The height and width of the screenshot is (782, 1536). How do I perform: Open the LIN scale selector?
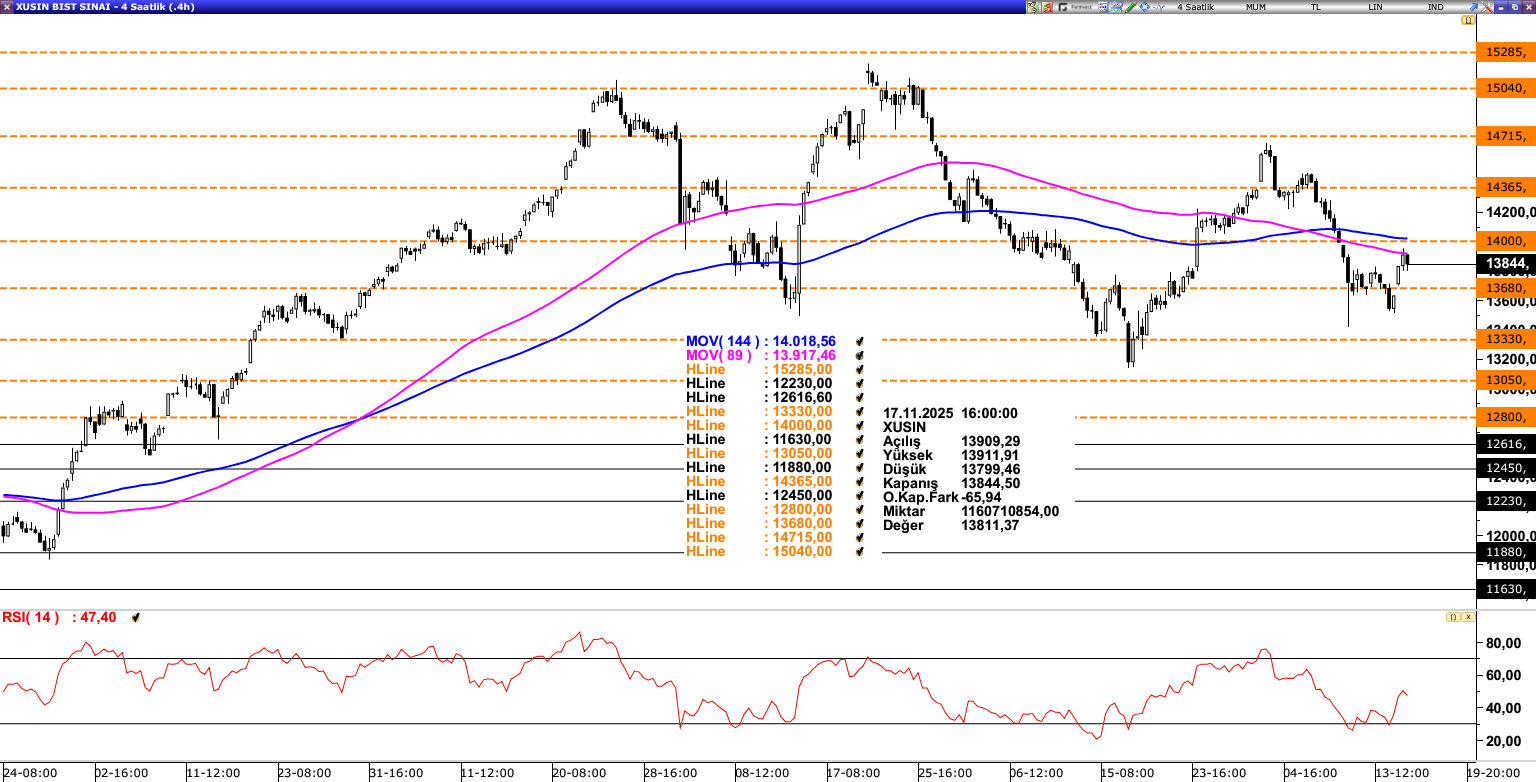click(1376, 7)
